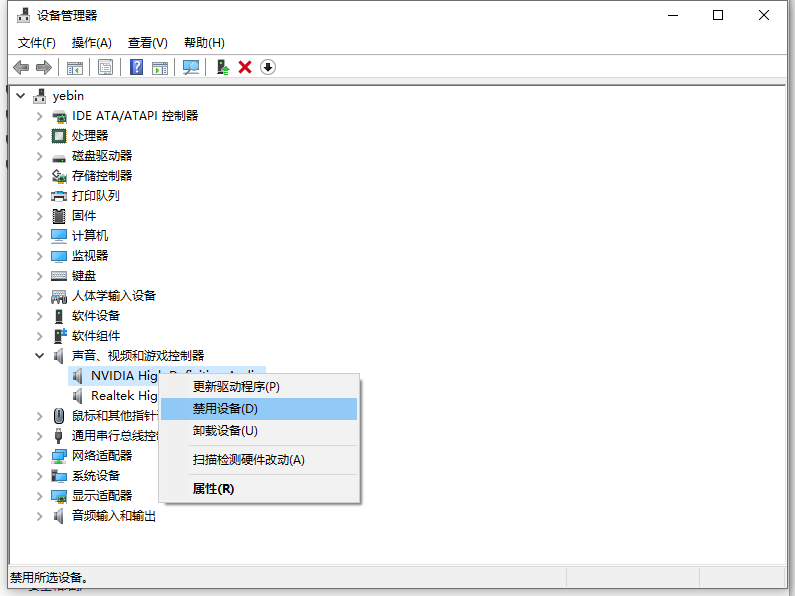Expand the 显示适配器 category
795x596 pixels.
pos(40,496)
